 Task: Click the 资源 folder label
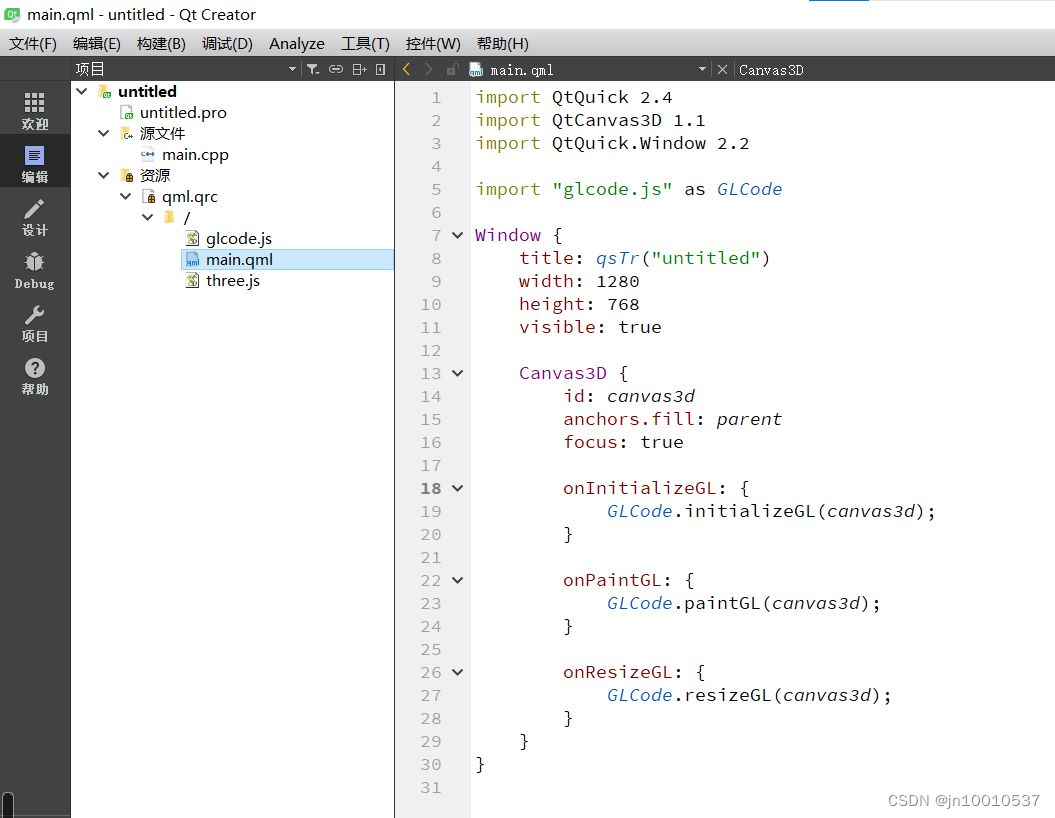click(155, 176)
